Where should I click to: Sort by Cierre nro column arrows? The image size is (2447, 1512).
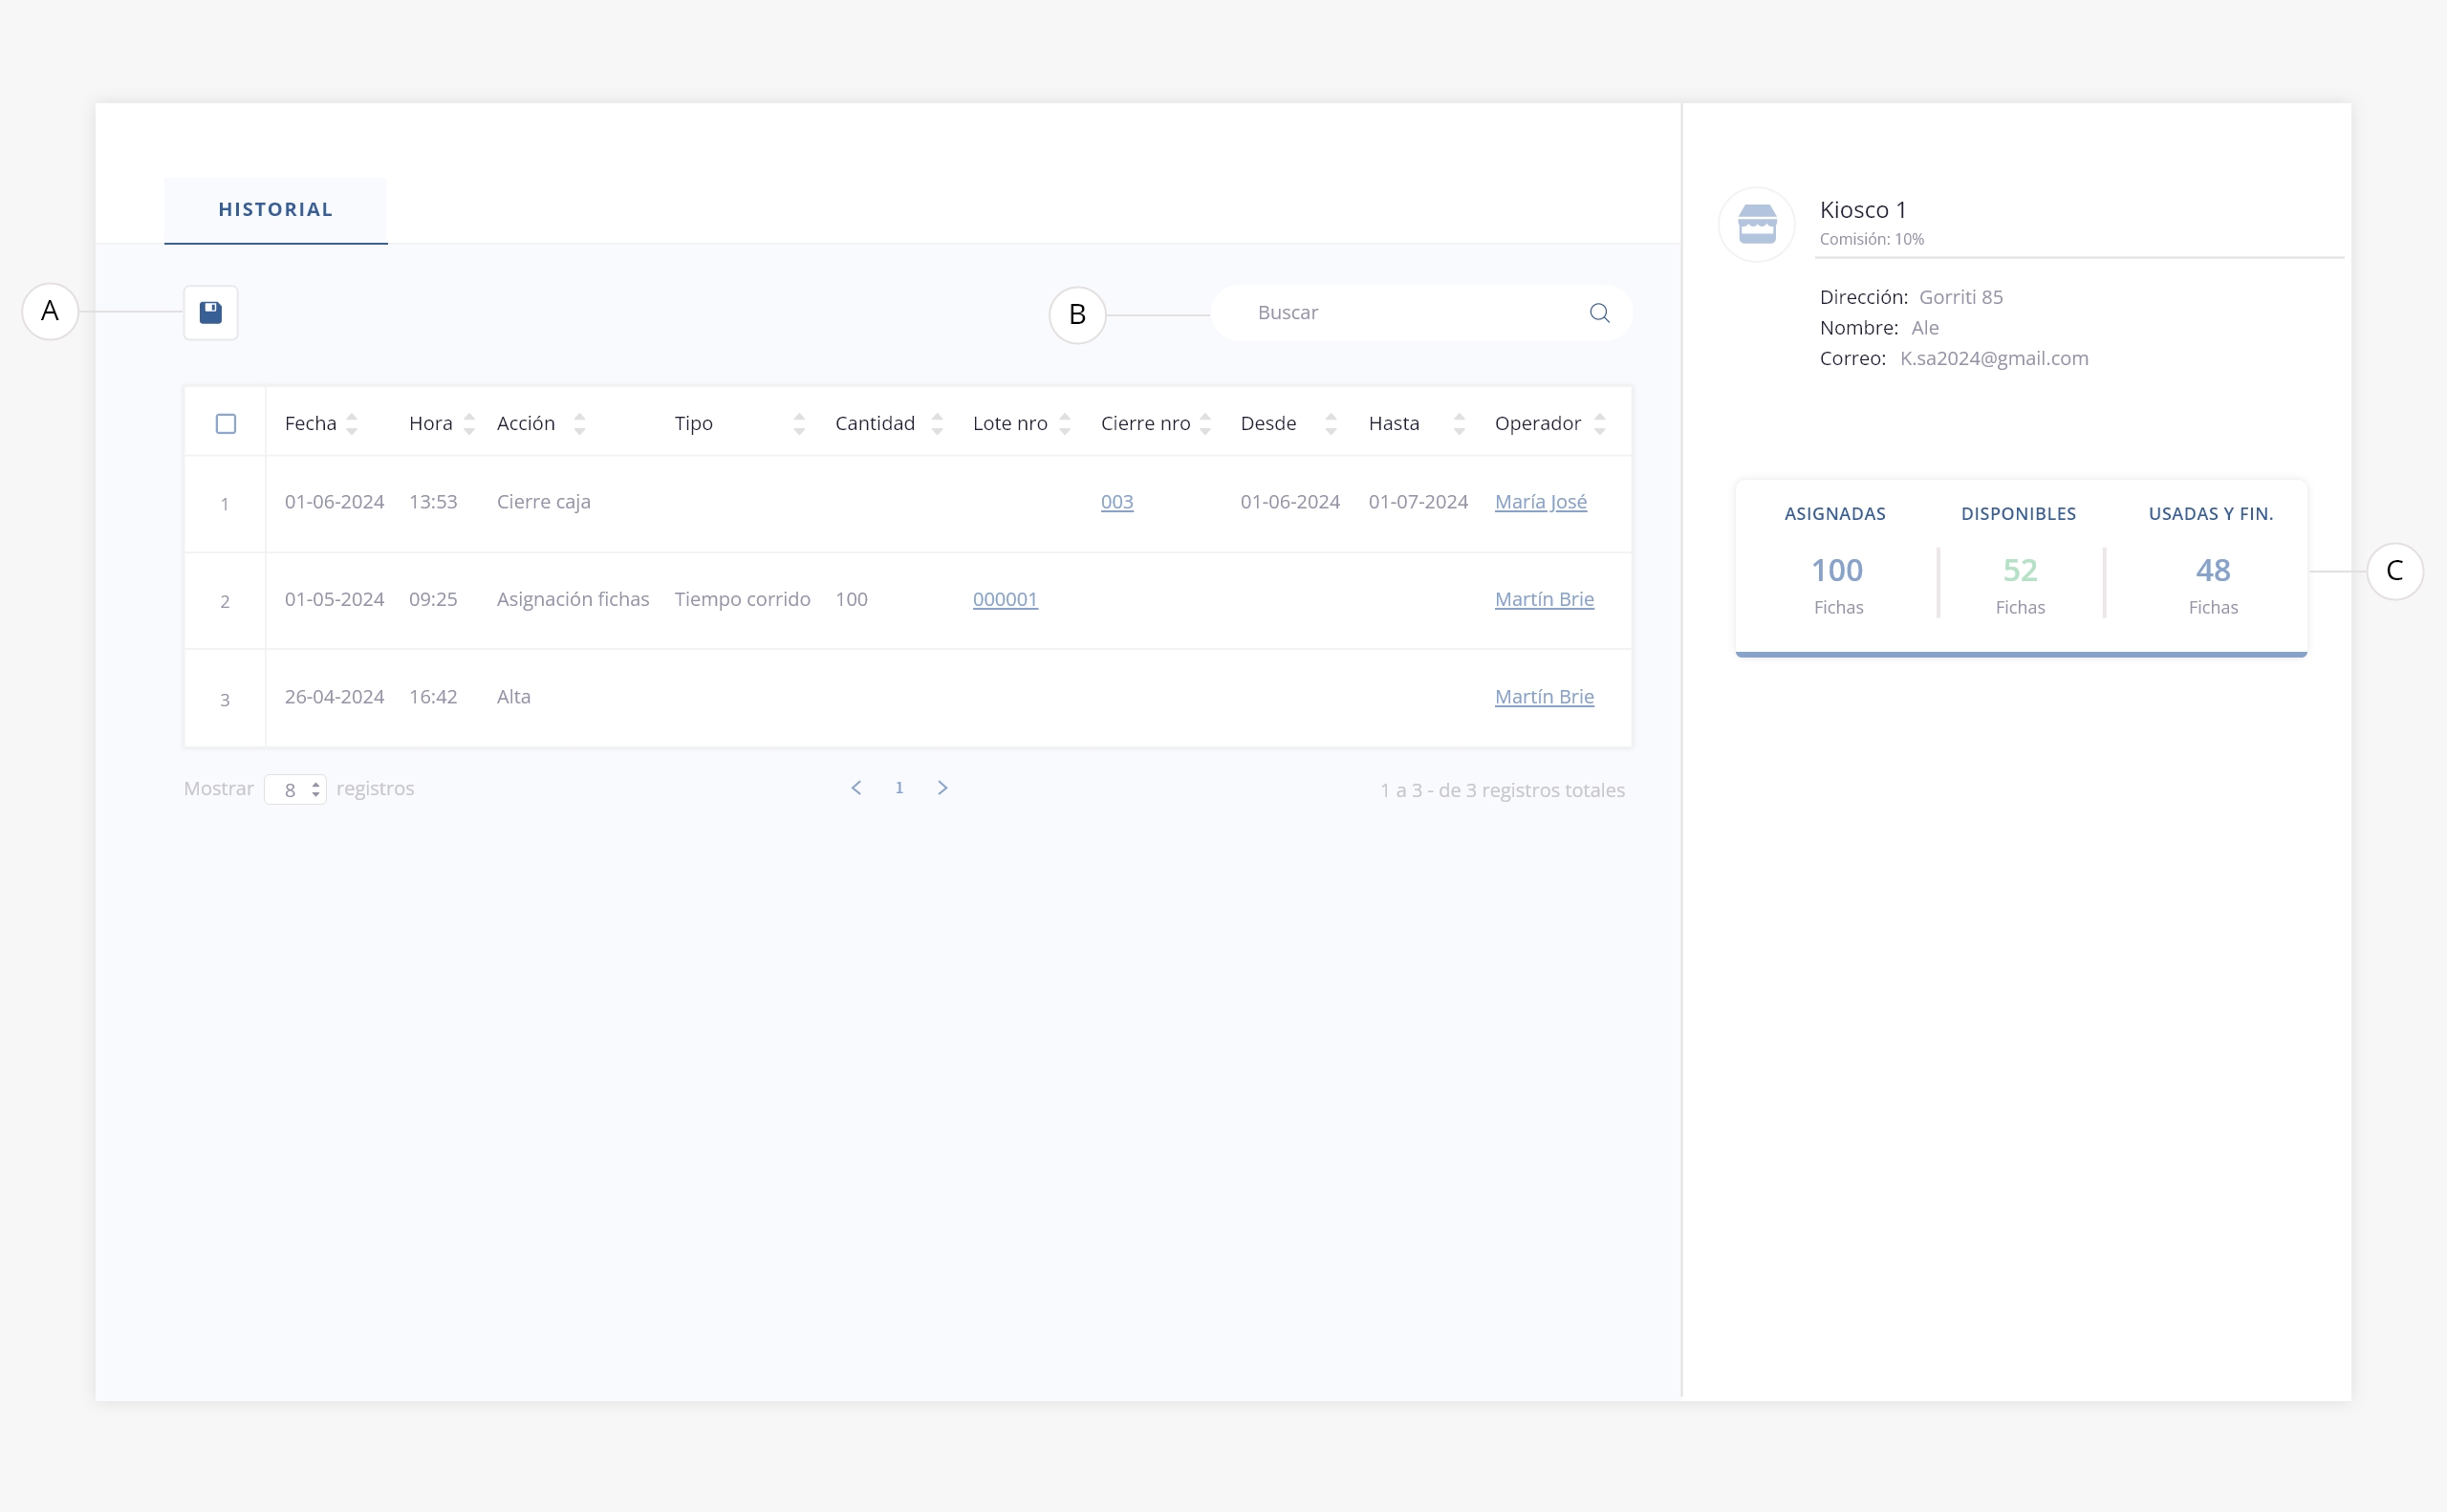(1205, 424)
